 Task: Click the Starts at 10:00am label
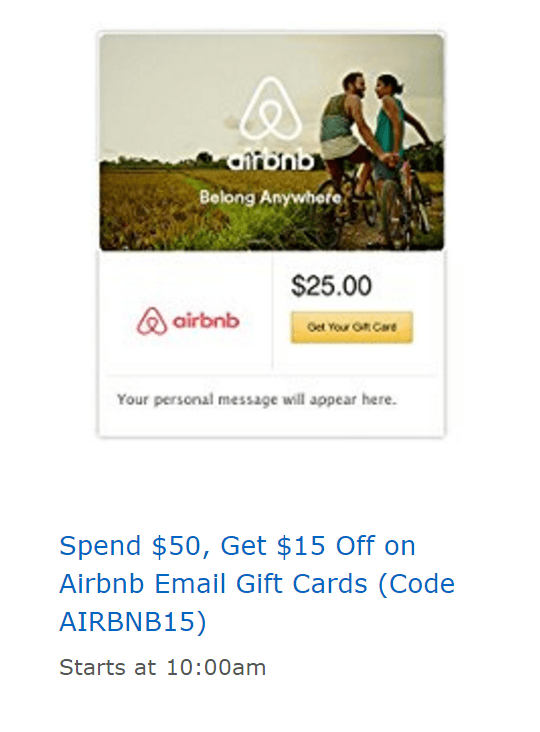162,668
